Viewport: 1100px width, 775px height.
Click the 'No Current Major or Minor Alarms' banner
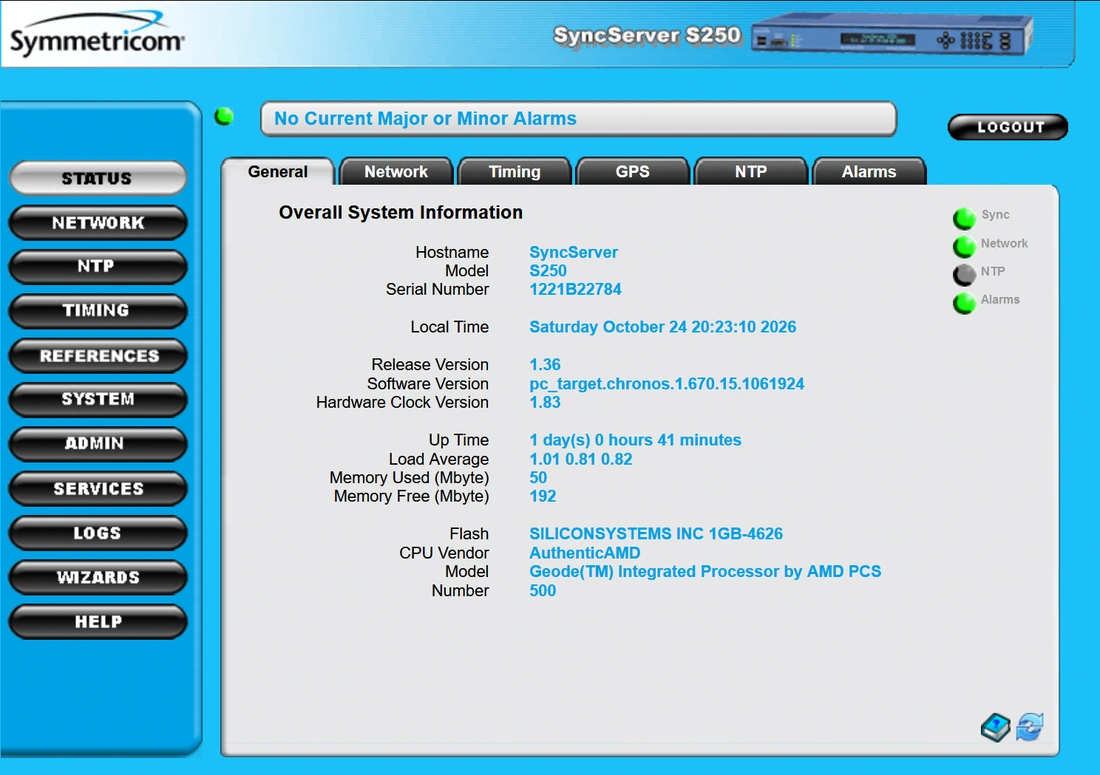point(578,119)
